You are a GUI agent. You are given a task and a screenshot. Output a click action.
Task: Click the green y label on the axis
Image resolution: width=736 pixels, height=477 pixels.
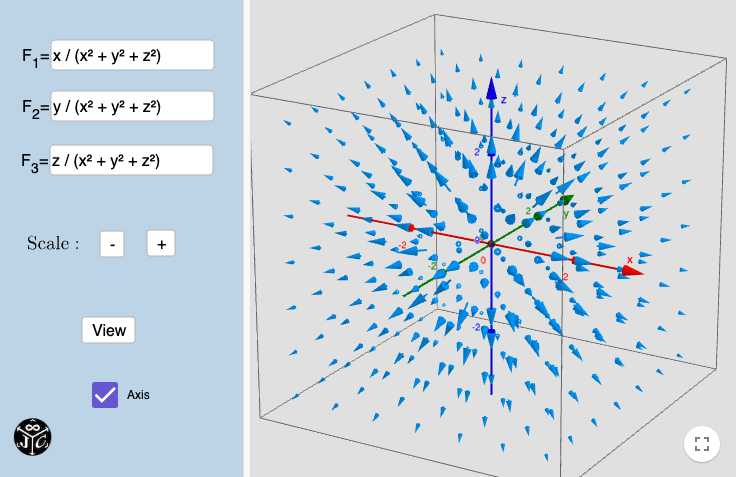566,213
